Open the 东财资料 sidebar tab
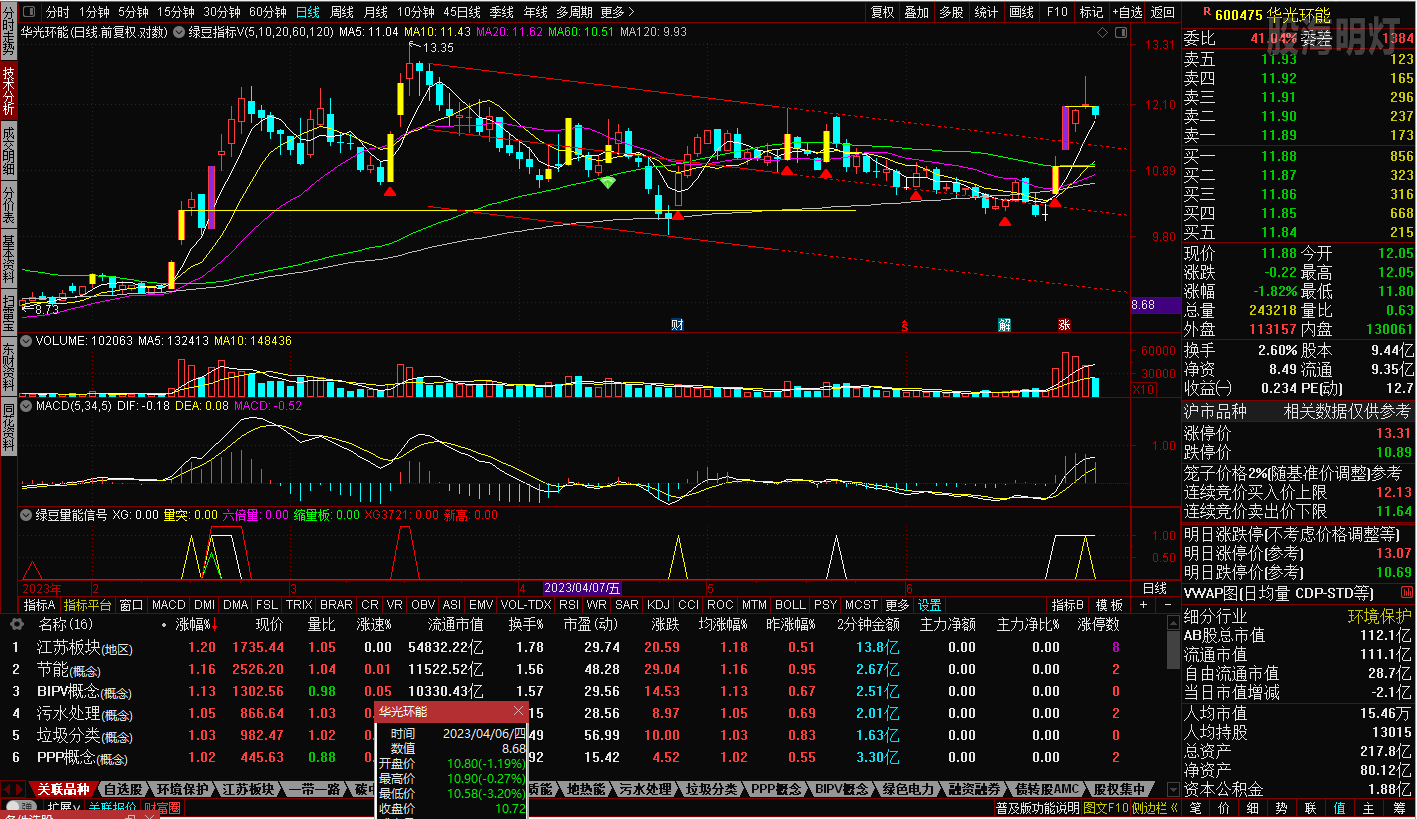The image size is (1417, 819). tap(9, 369)
